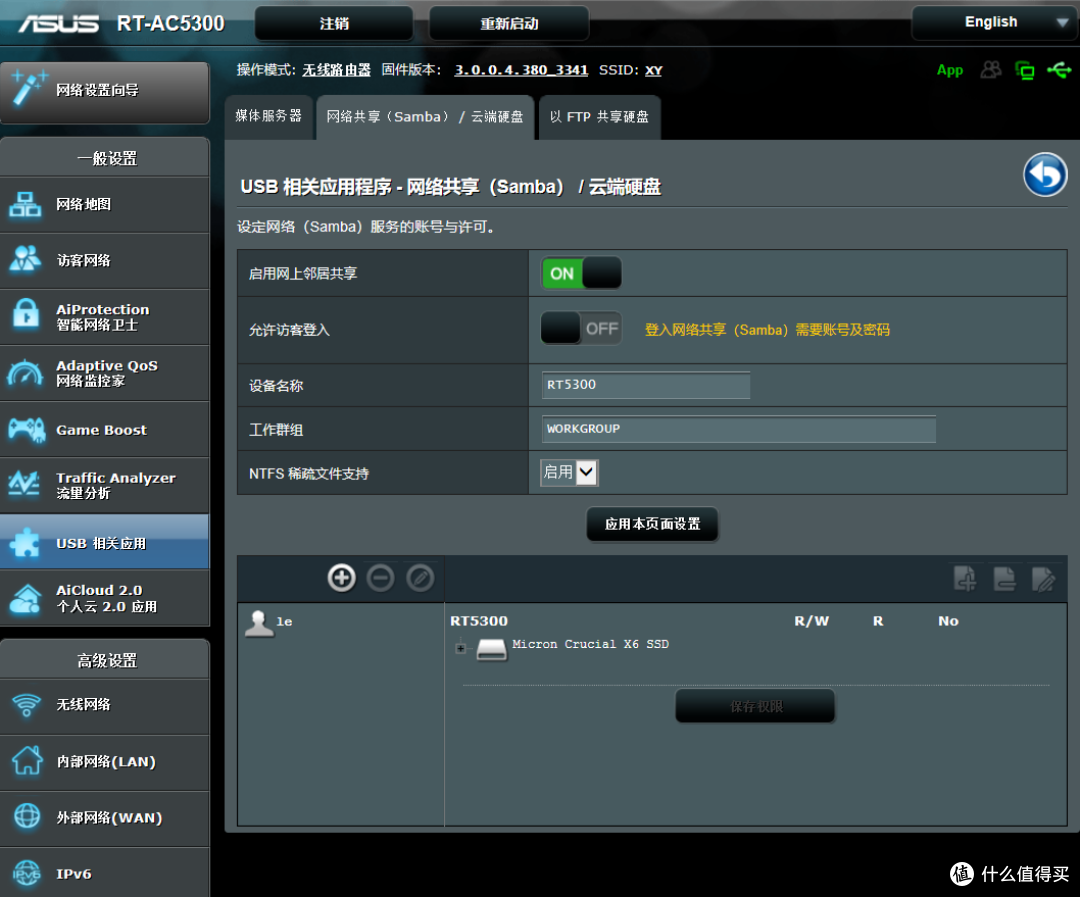Switch to the 网络共享 (Samba) / 云端硬盘 tab
The image size is (1080, 897).
[425, 116]
